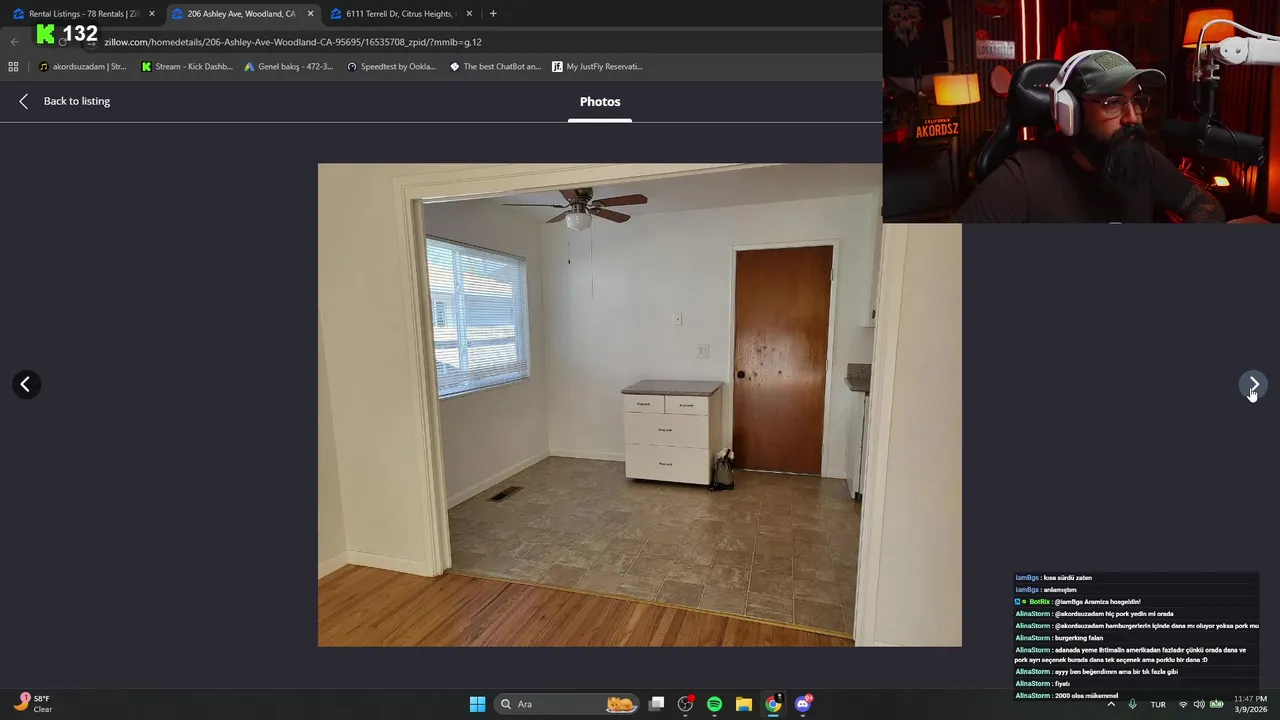The width and height of the screenshot is (1280, 720).
Task: Open the TUR keyboard language selector
Action: coord(1158,704)
